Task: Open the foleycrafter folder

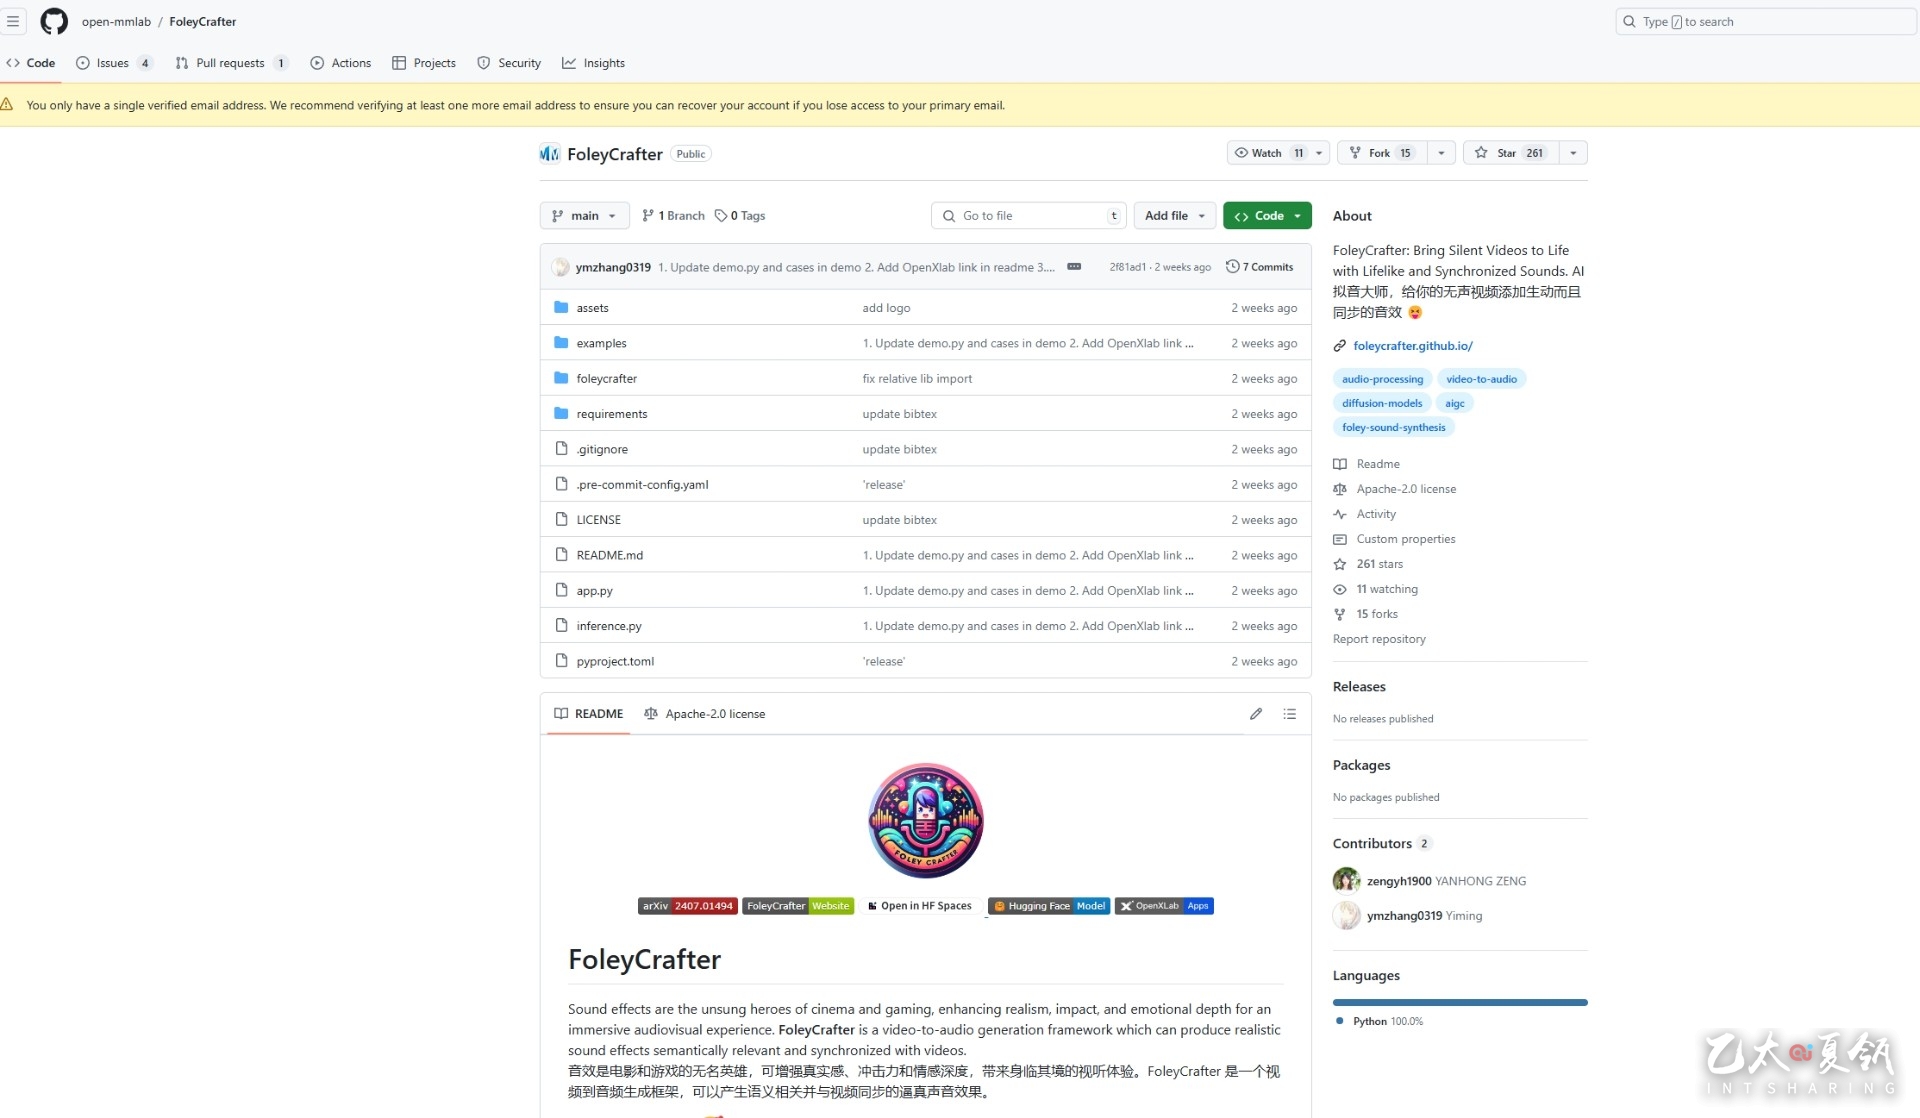Action: pos(606,379)
